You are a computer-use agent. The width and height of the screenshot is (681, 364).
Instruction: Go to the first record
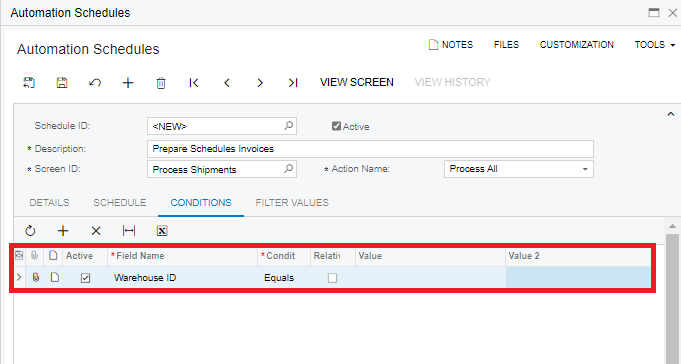[194, 83]
